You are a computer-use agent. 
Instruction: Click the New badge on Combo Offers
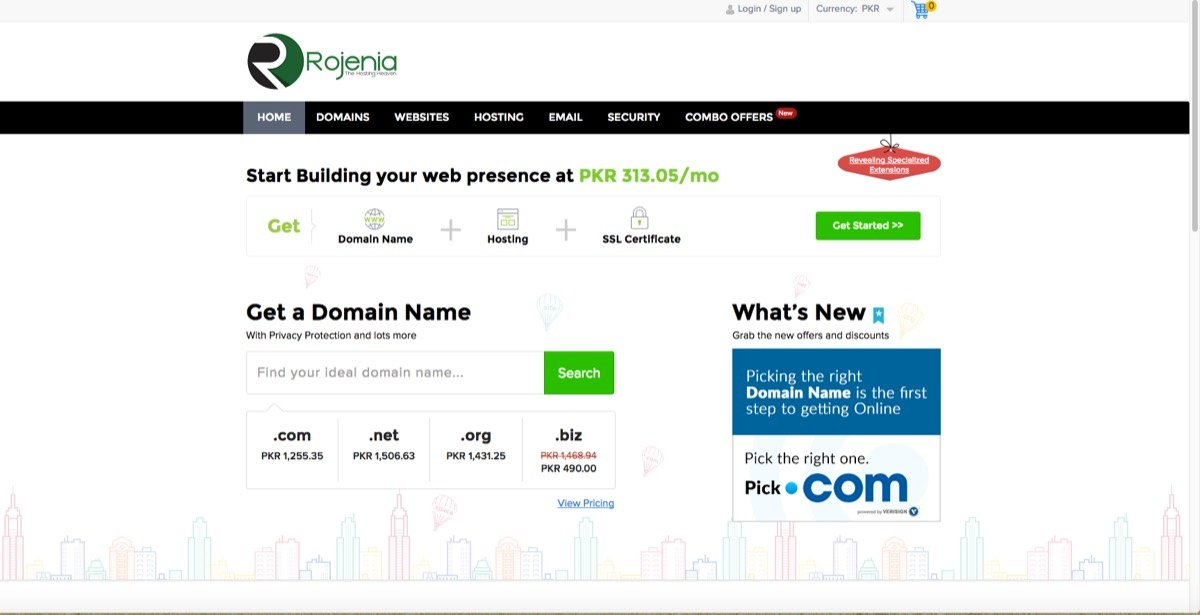786,113
